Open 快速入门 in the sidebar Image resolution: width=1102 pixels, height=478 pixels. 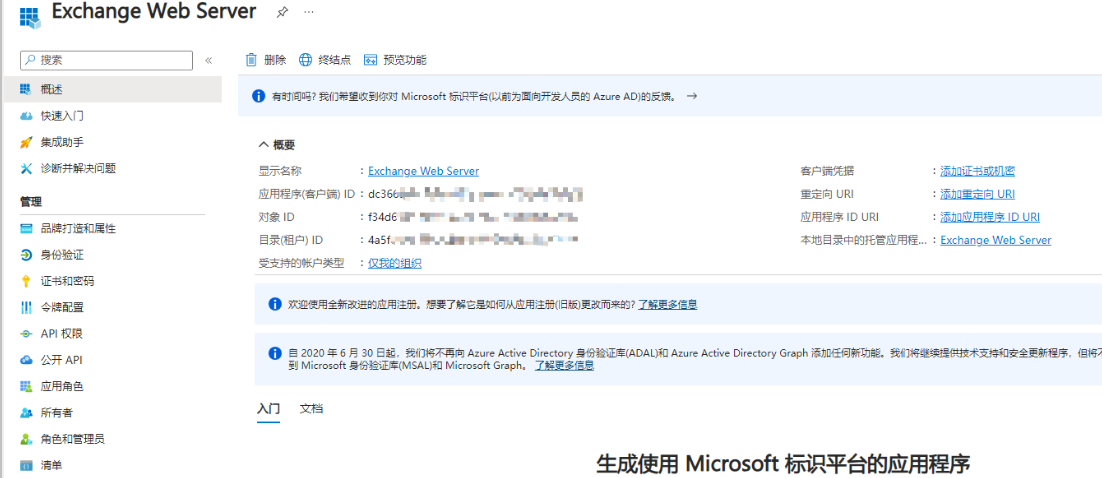click(61, 116)
